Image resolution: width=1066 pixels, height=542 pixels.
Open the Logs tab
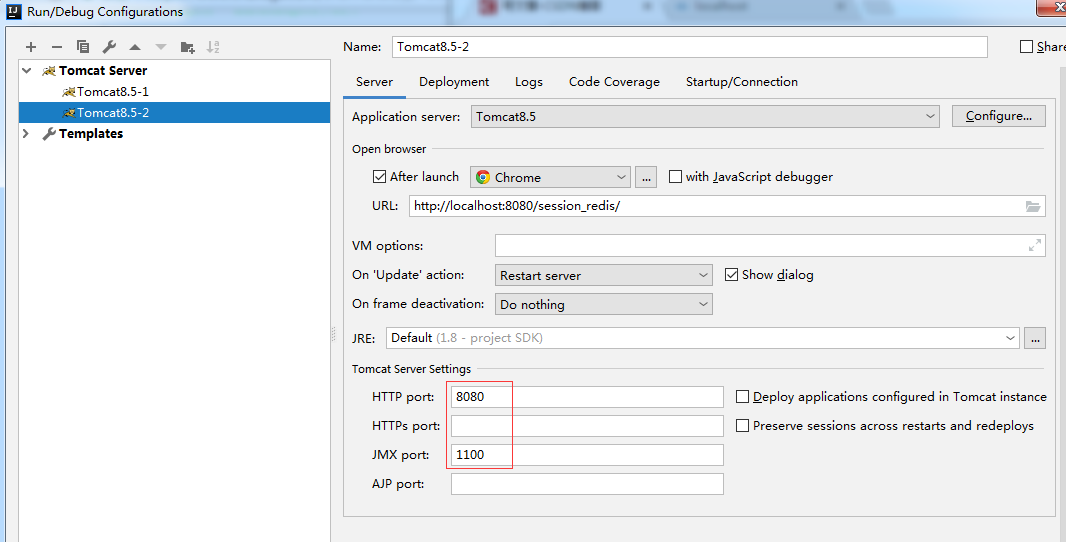coord(528,82)
